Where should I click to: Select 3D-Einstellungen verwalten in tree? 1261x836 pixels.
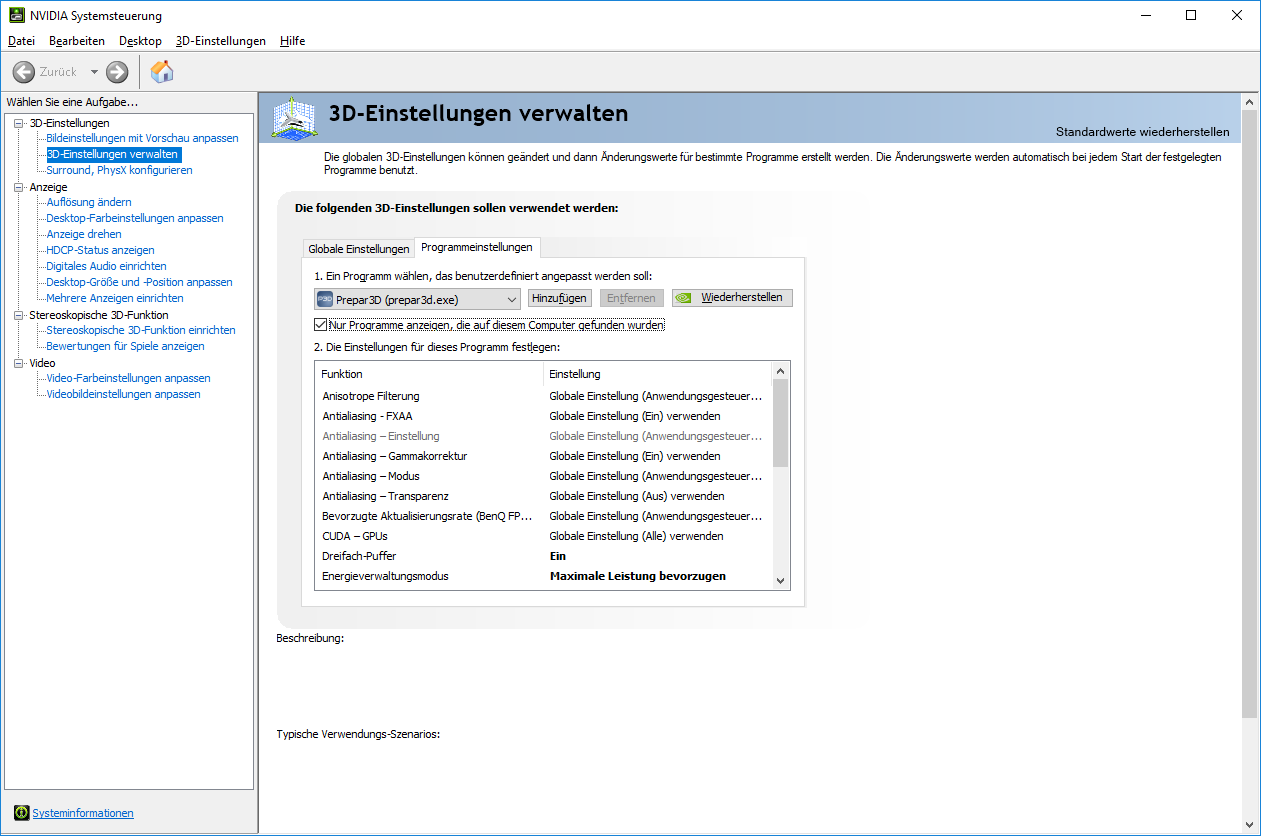(113, 154)
